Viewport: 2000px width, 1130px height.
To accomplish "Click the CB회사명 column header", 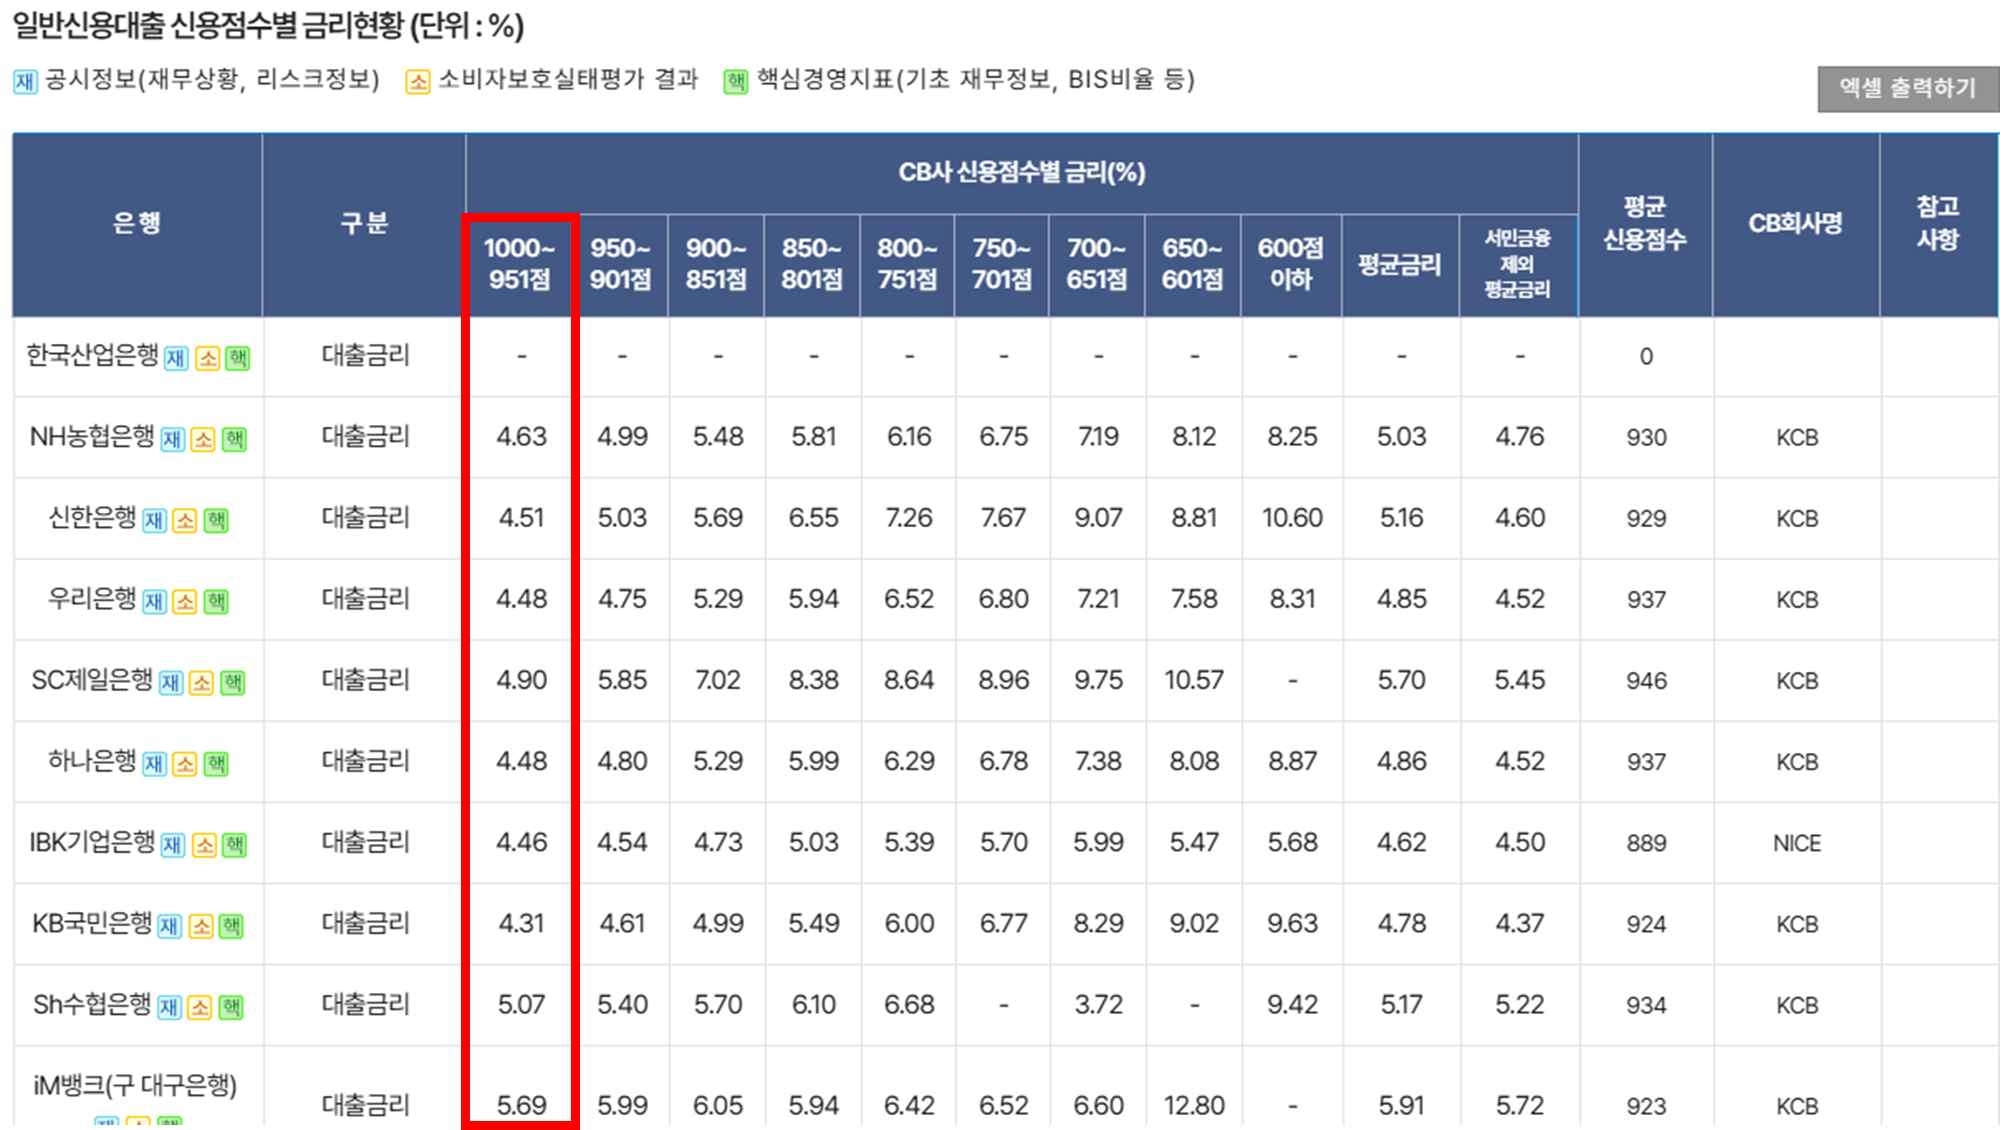I will click(x=1795, y=223).
